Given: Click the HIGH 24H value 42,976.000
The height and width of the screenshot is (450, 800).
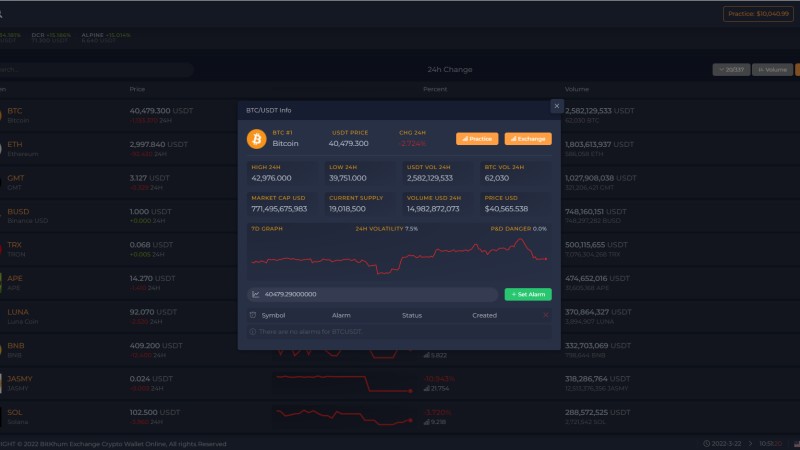Looking at the screenshot, I should (x=271, y=178).
